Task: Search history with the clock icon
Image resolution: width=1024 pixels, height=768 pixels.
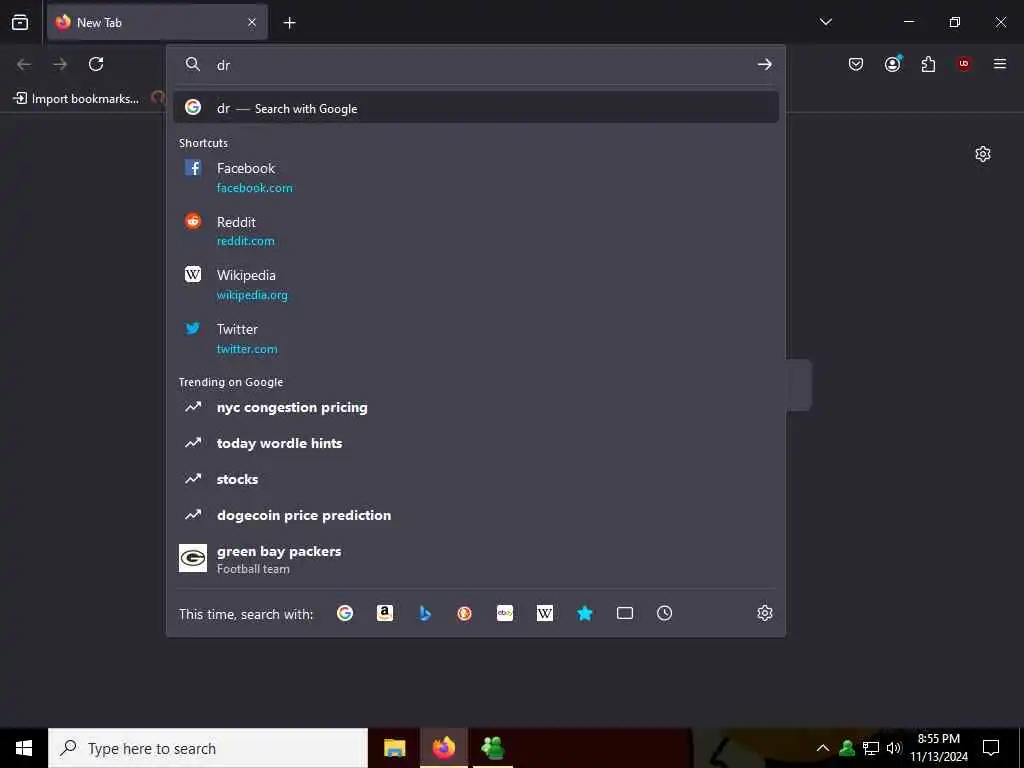Action: tap(664, 613)
